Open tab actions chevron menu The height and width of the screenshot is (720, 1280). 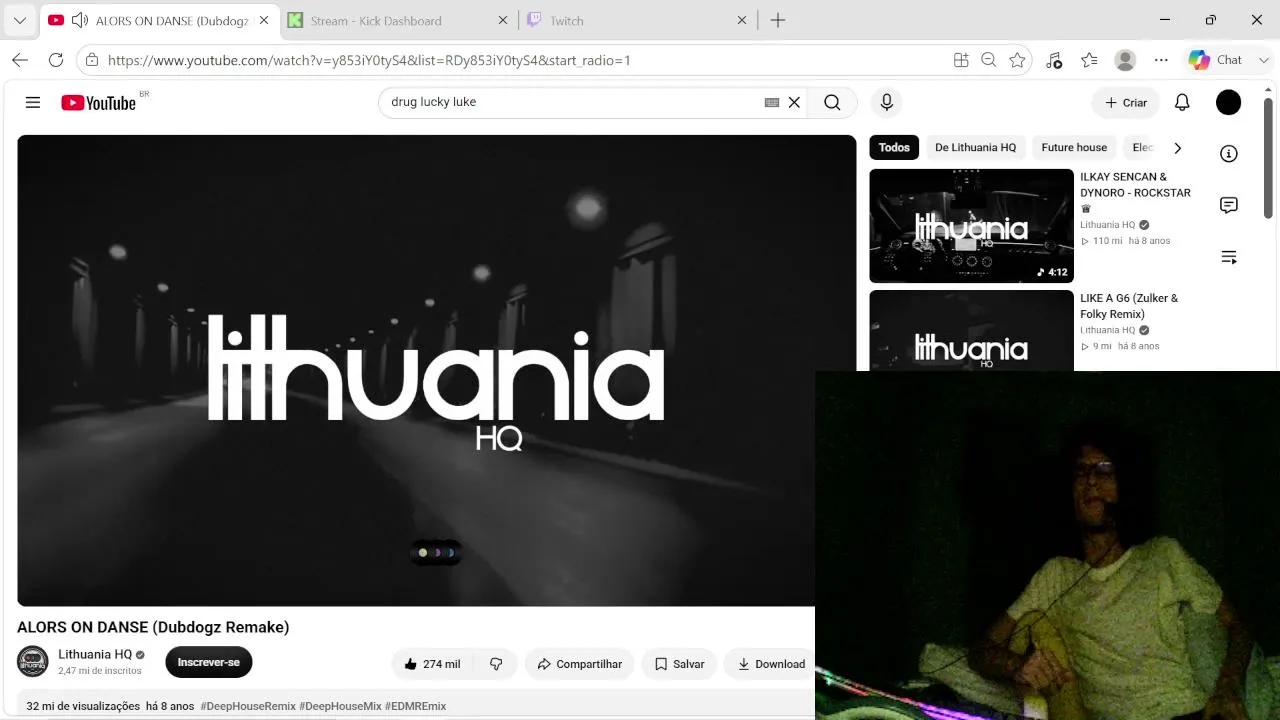tap(20, 20)
